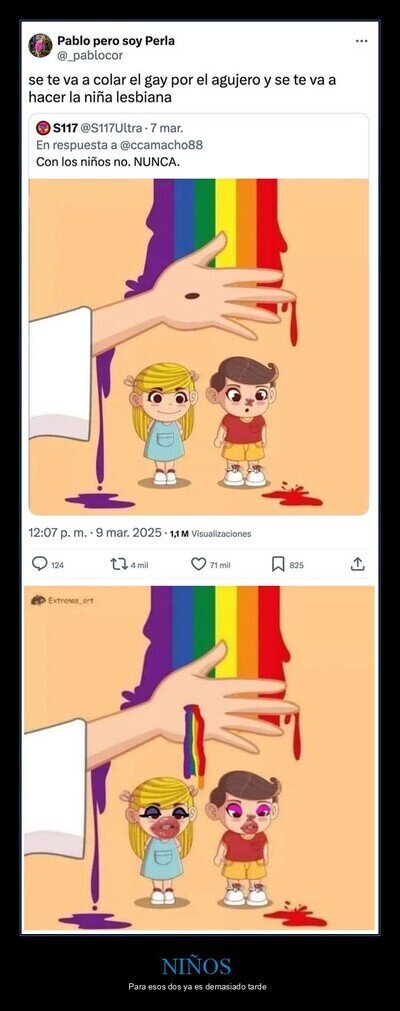Bookmark the tweet with bookmark icon

click(278, 564)
